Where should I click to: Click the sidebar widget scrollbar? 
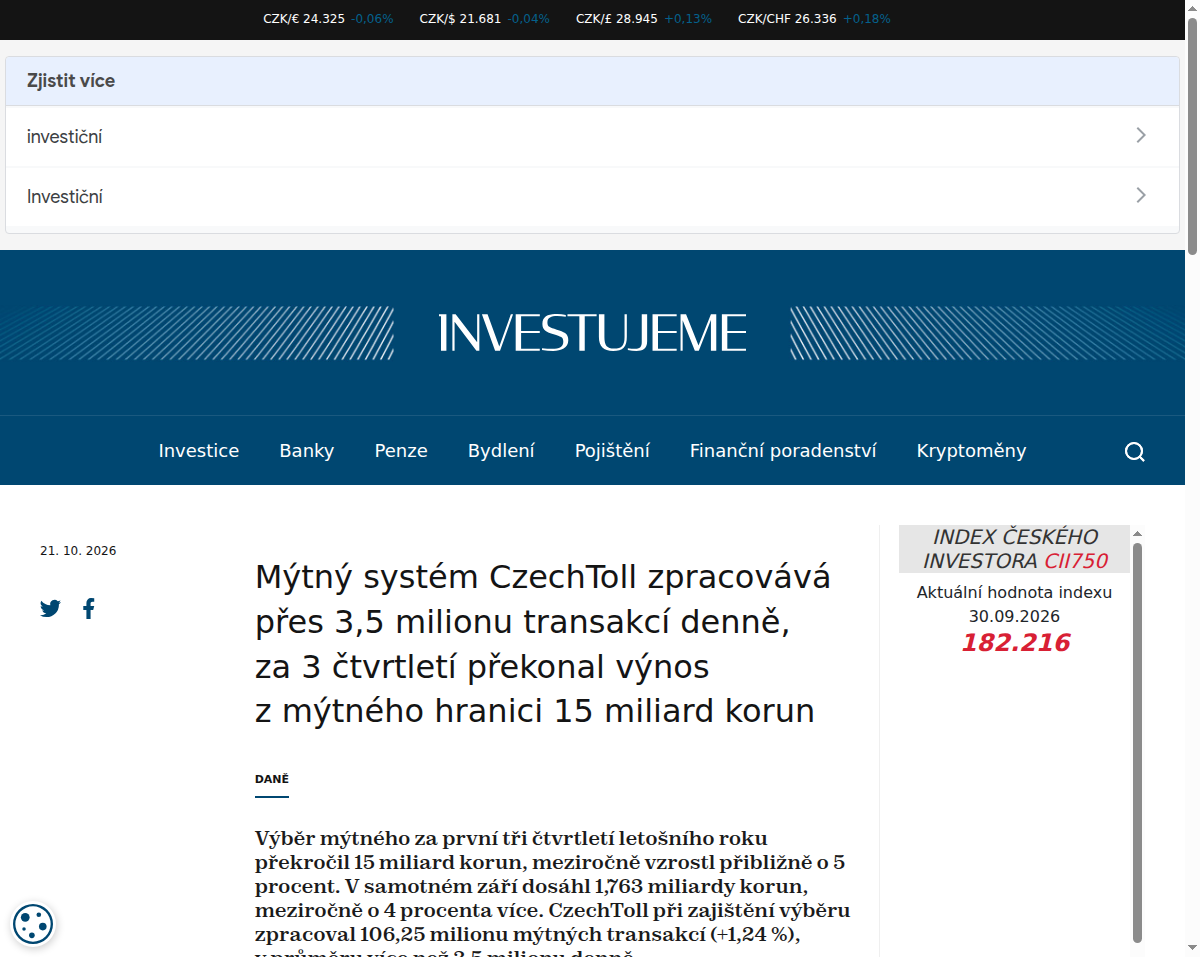click(1137, 741)
